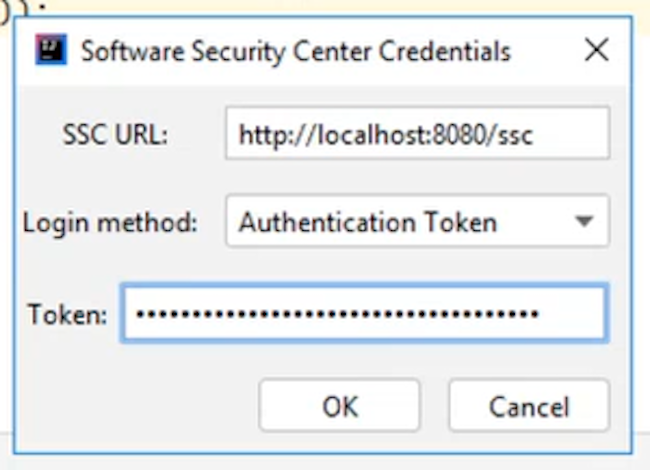Open the Login method combo box
650x470 pixels.
pyautogui.click(x=416, y=221)
